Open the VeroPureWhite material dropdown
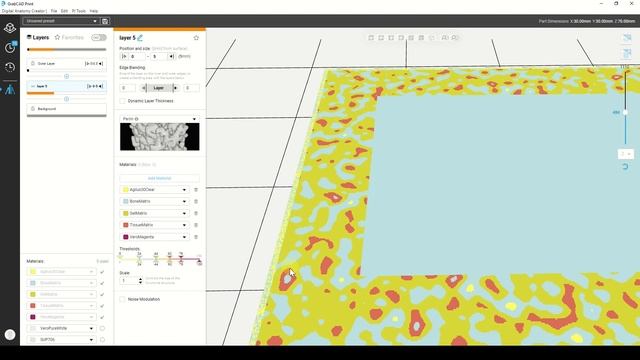Image resolution: width=640 pixels, height=360 pixels. point(61,328)
